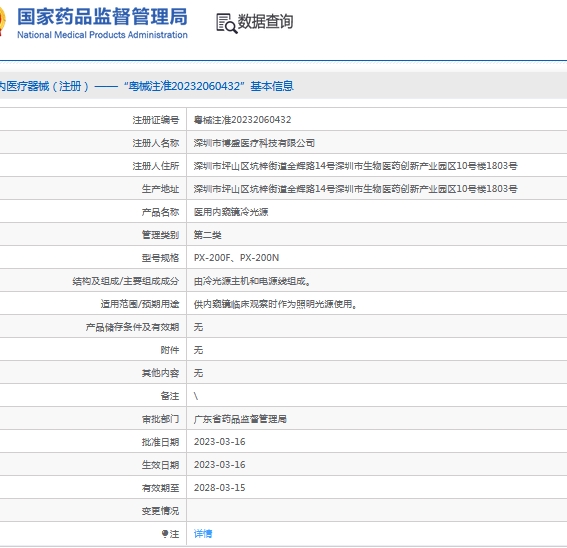Click the 审批部门 label

pos(160,419)
